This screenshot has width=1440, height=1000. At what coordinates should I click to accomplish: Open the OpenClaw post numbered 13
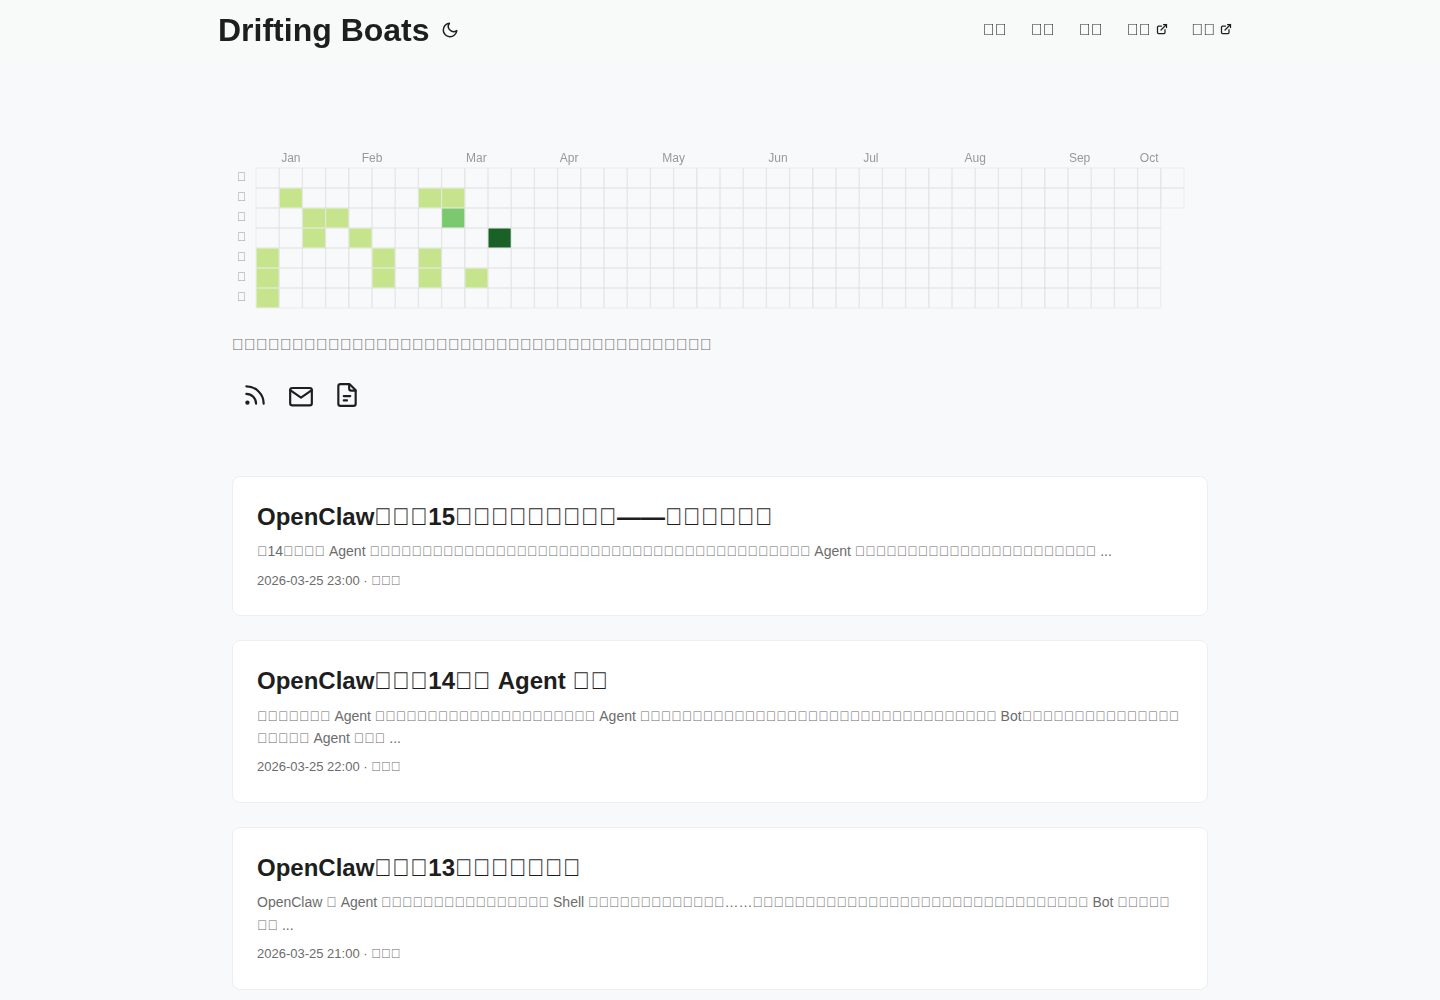click(x=418, y=867)
